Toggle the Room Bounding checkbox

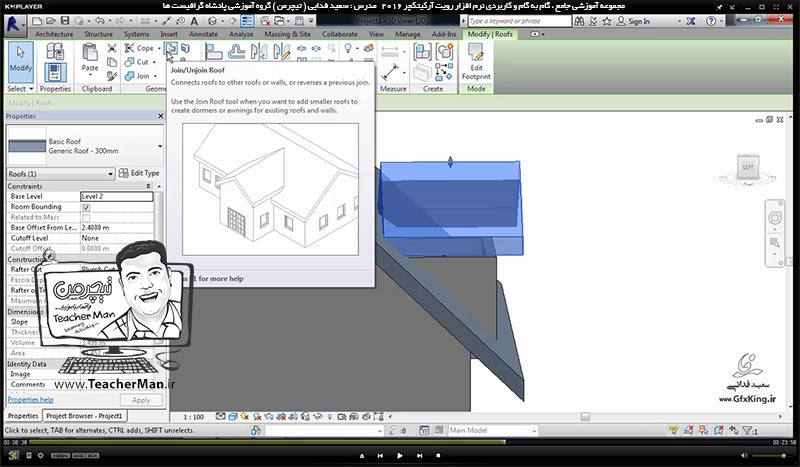coord(86,207)
